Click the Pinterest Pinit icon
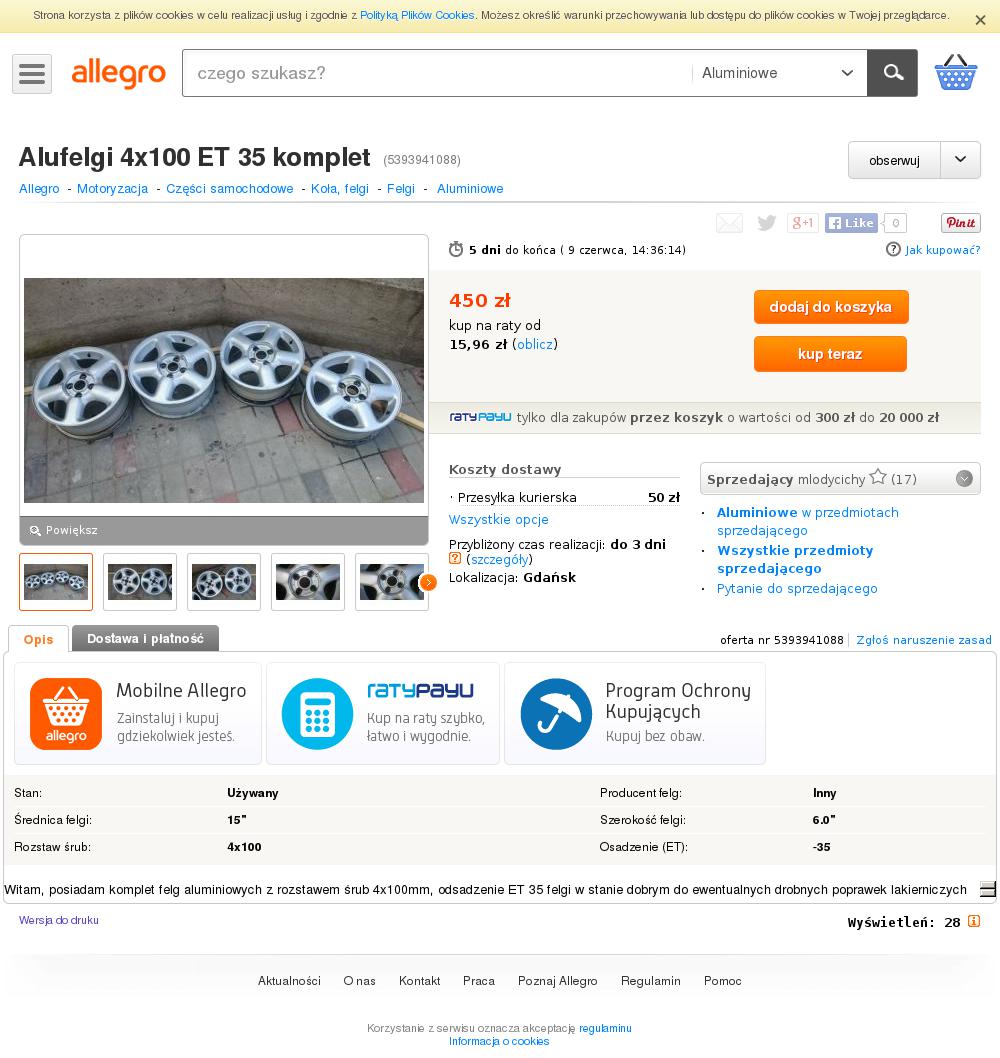The height and width of the screenshot is (1058, 1000). pyautogui.click(x=960, y=223)
